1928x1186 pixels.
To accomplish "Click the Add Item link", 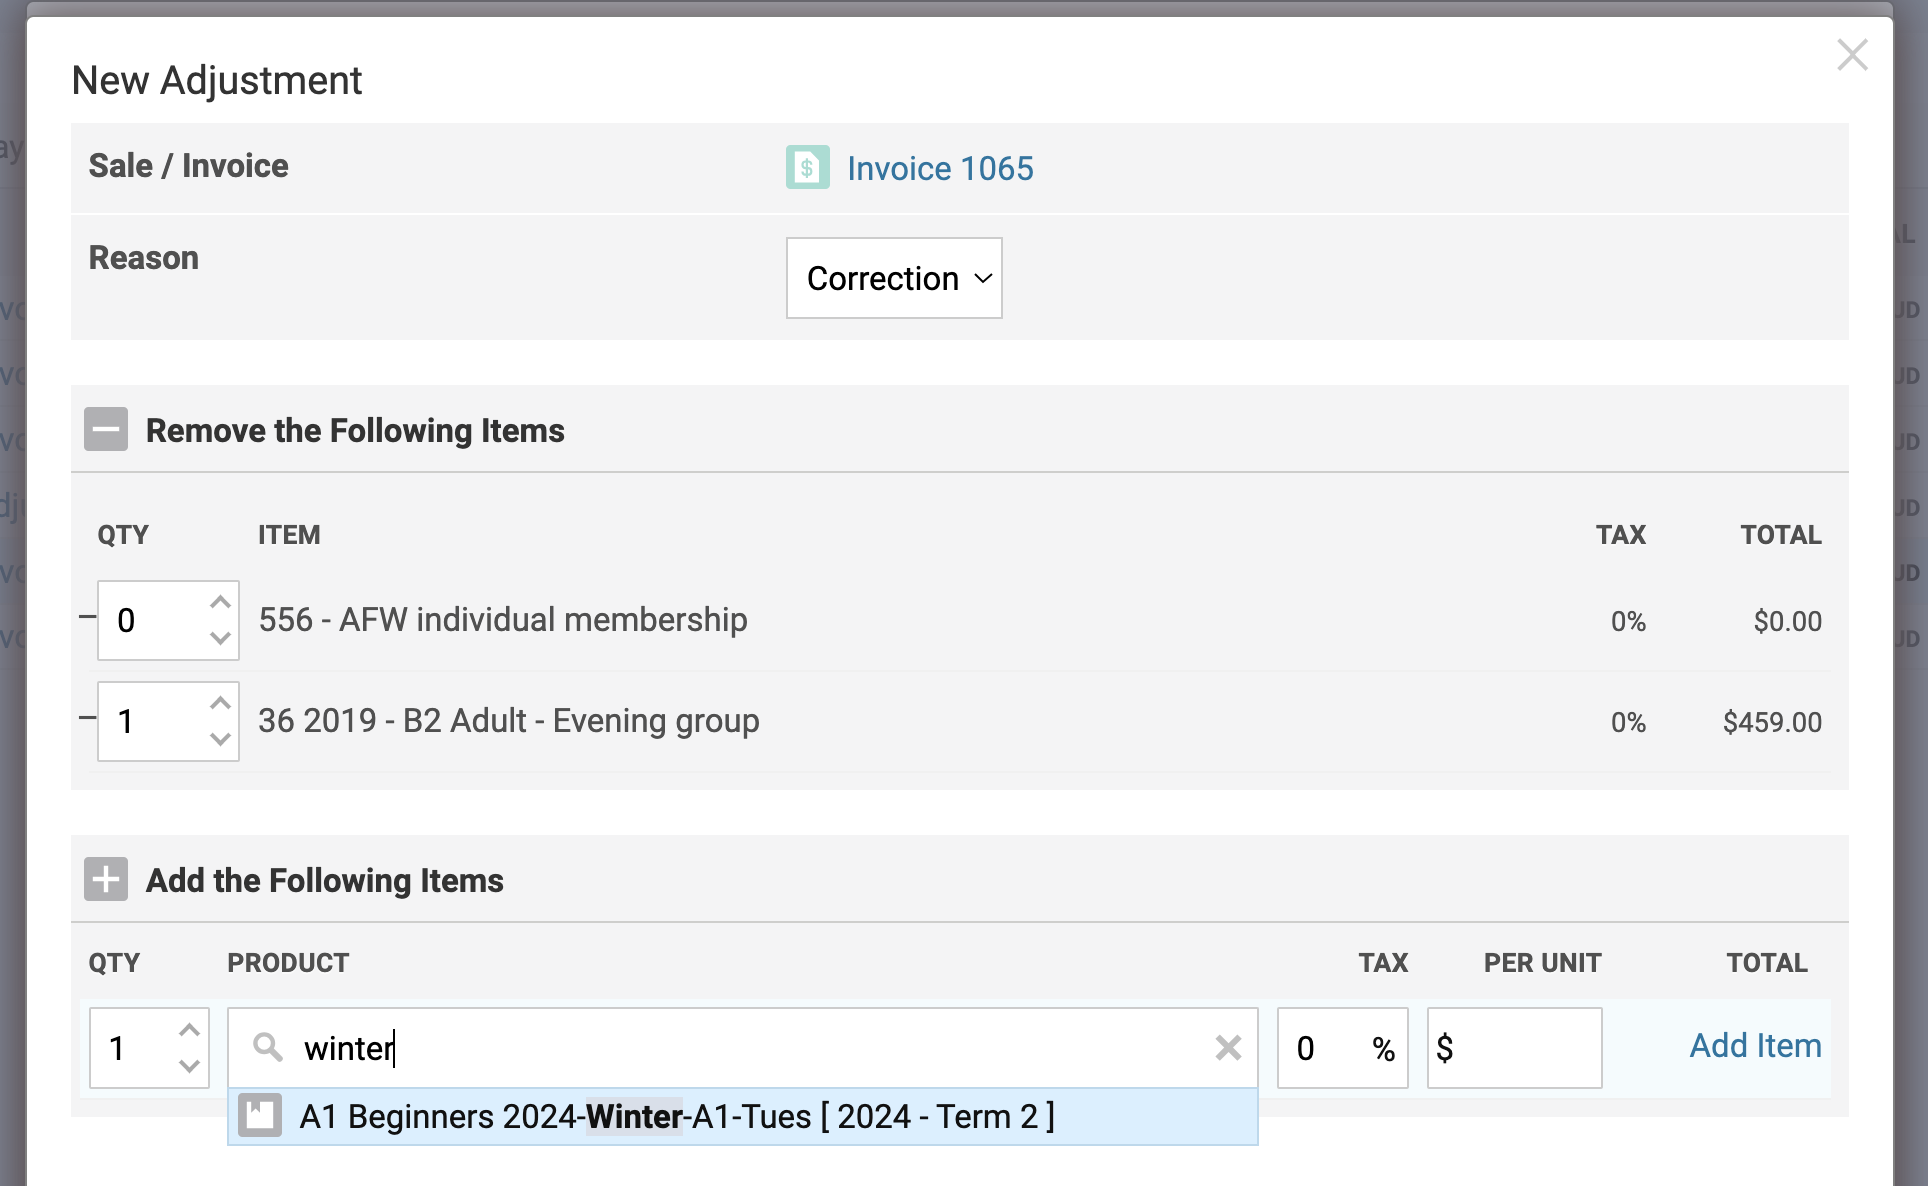I will (x=1755, y=1046).
